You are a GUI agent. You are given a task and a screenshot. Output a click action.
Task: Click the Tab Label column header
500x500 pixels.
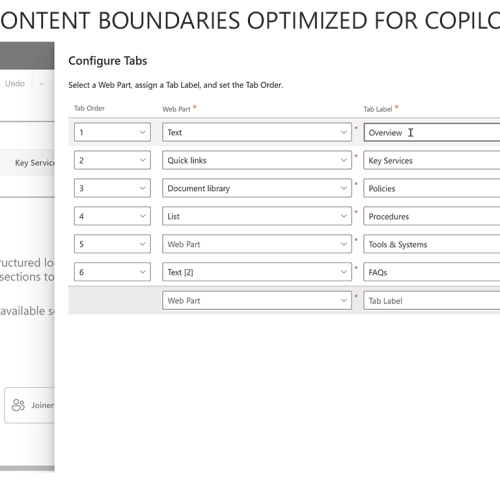click(378, 109)
